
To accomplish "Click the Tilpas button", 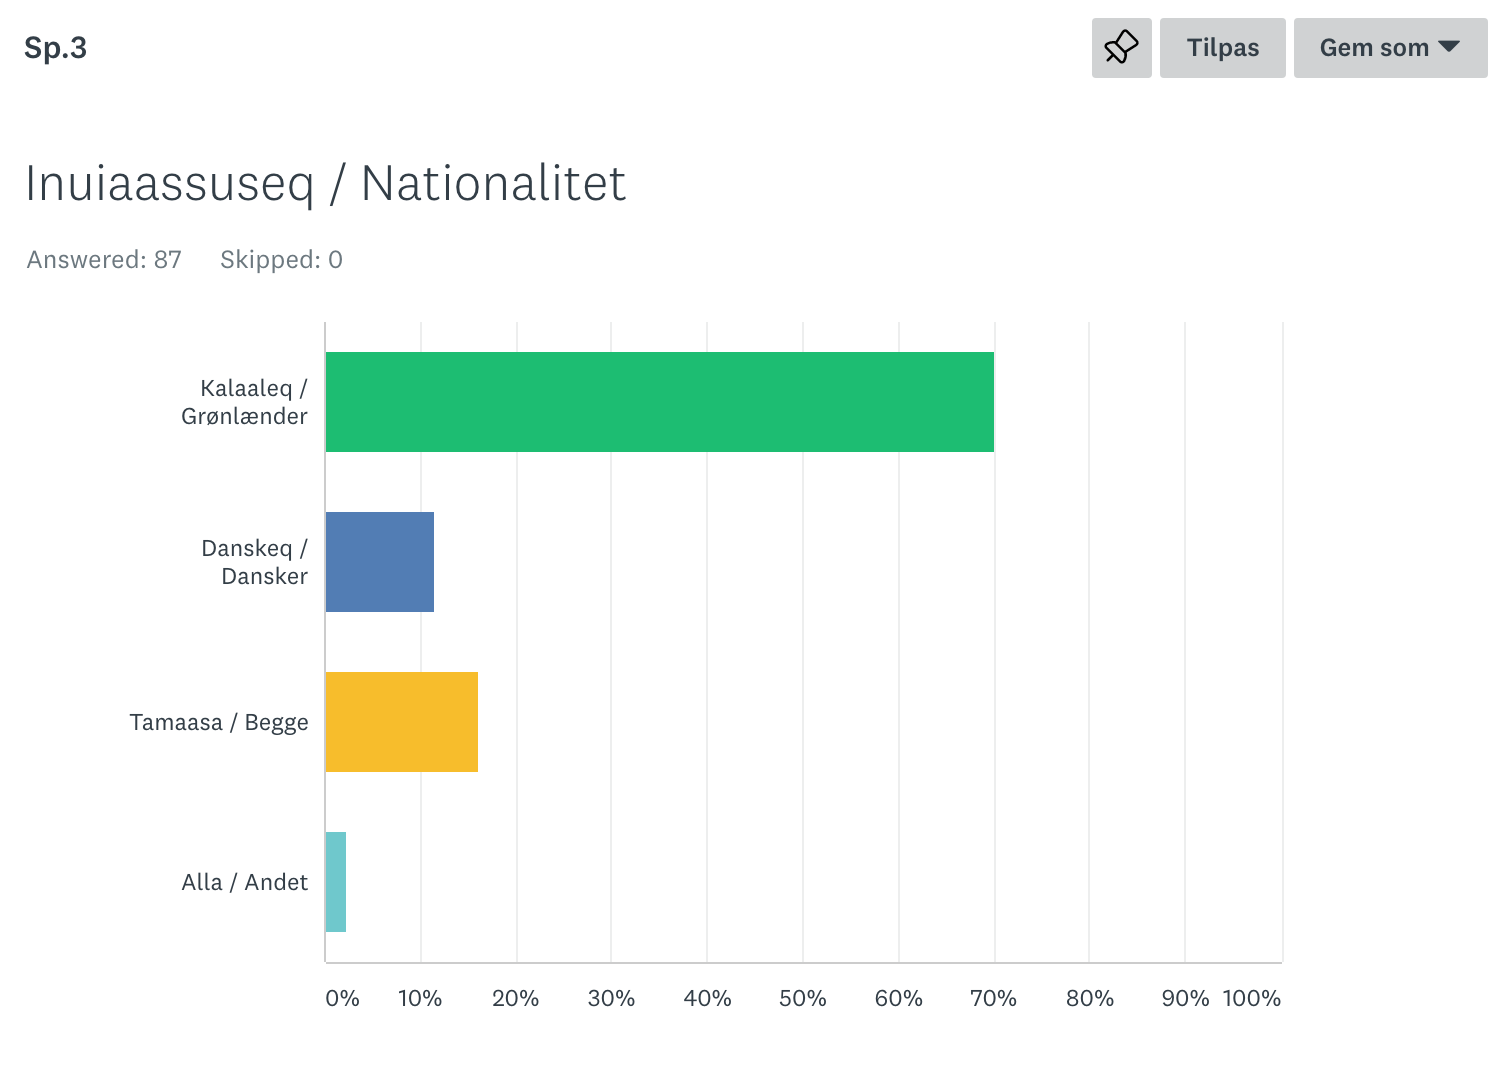I will [1222, 48].
